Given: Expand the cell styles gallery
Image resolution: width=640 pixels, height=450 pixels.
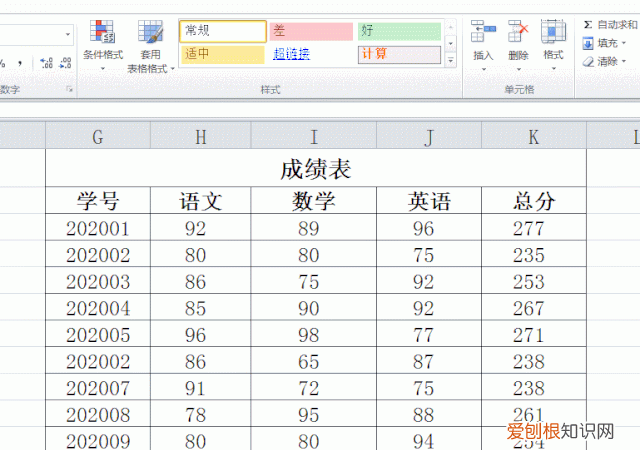Looking at the screenshot, I should point(451,61).
